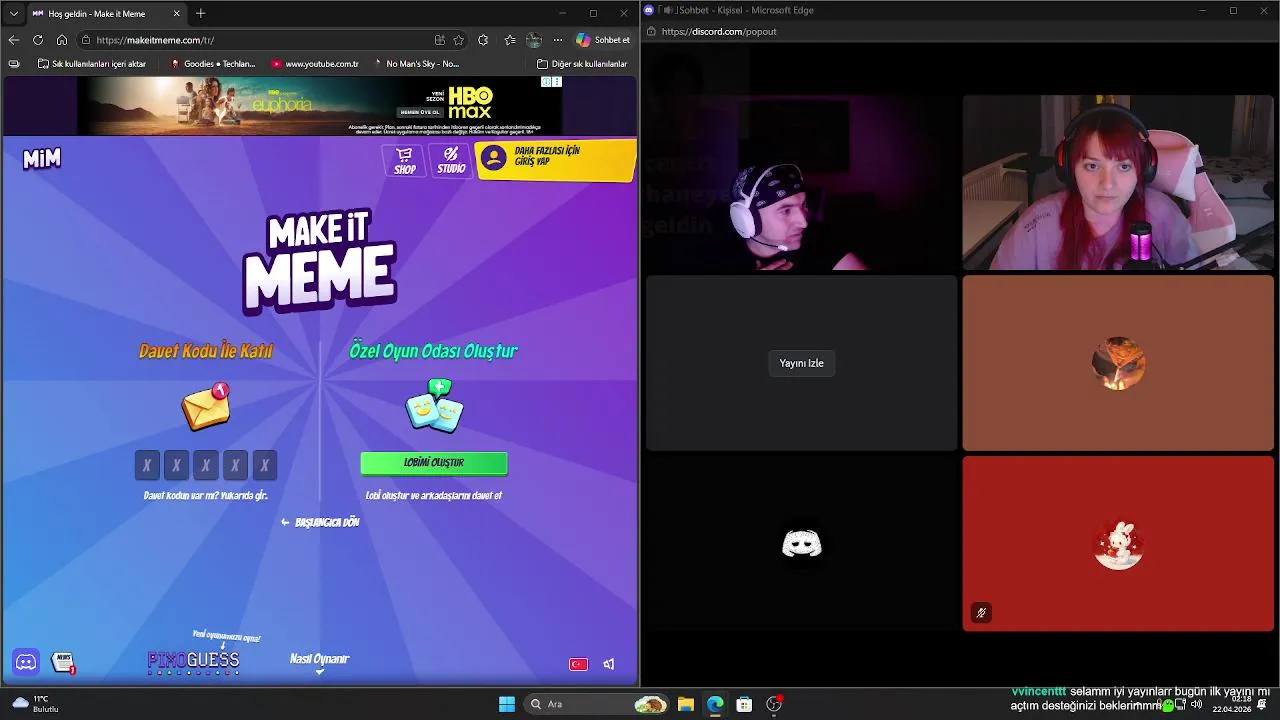Click BAŞLANGICA DÖN link
The height and width of the screenshot is (720, 1280).
click(320, 522)
